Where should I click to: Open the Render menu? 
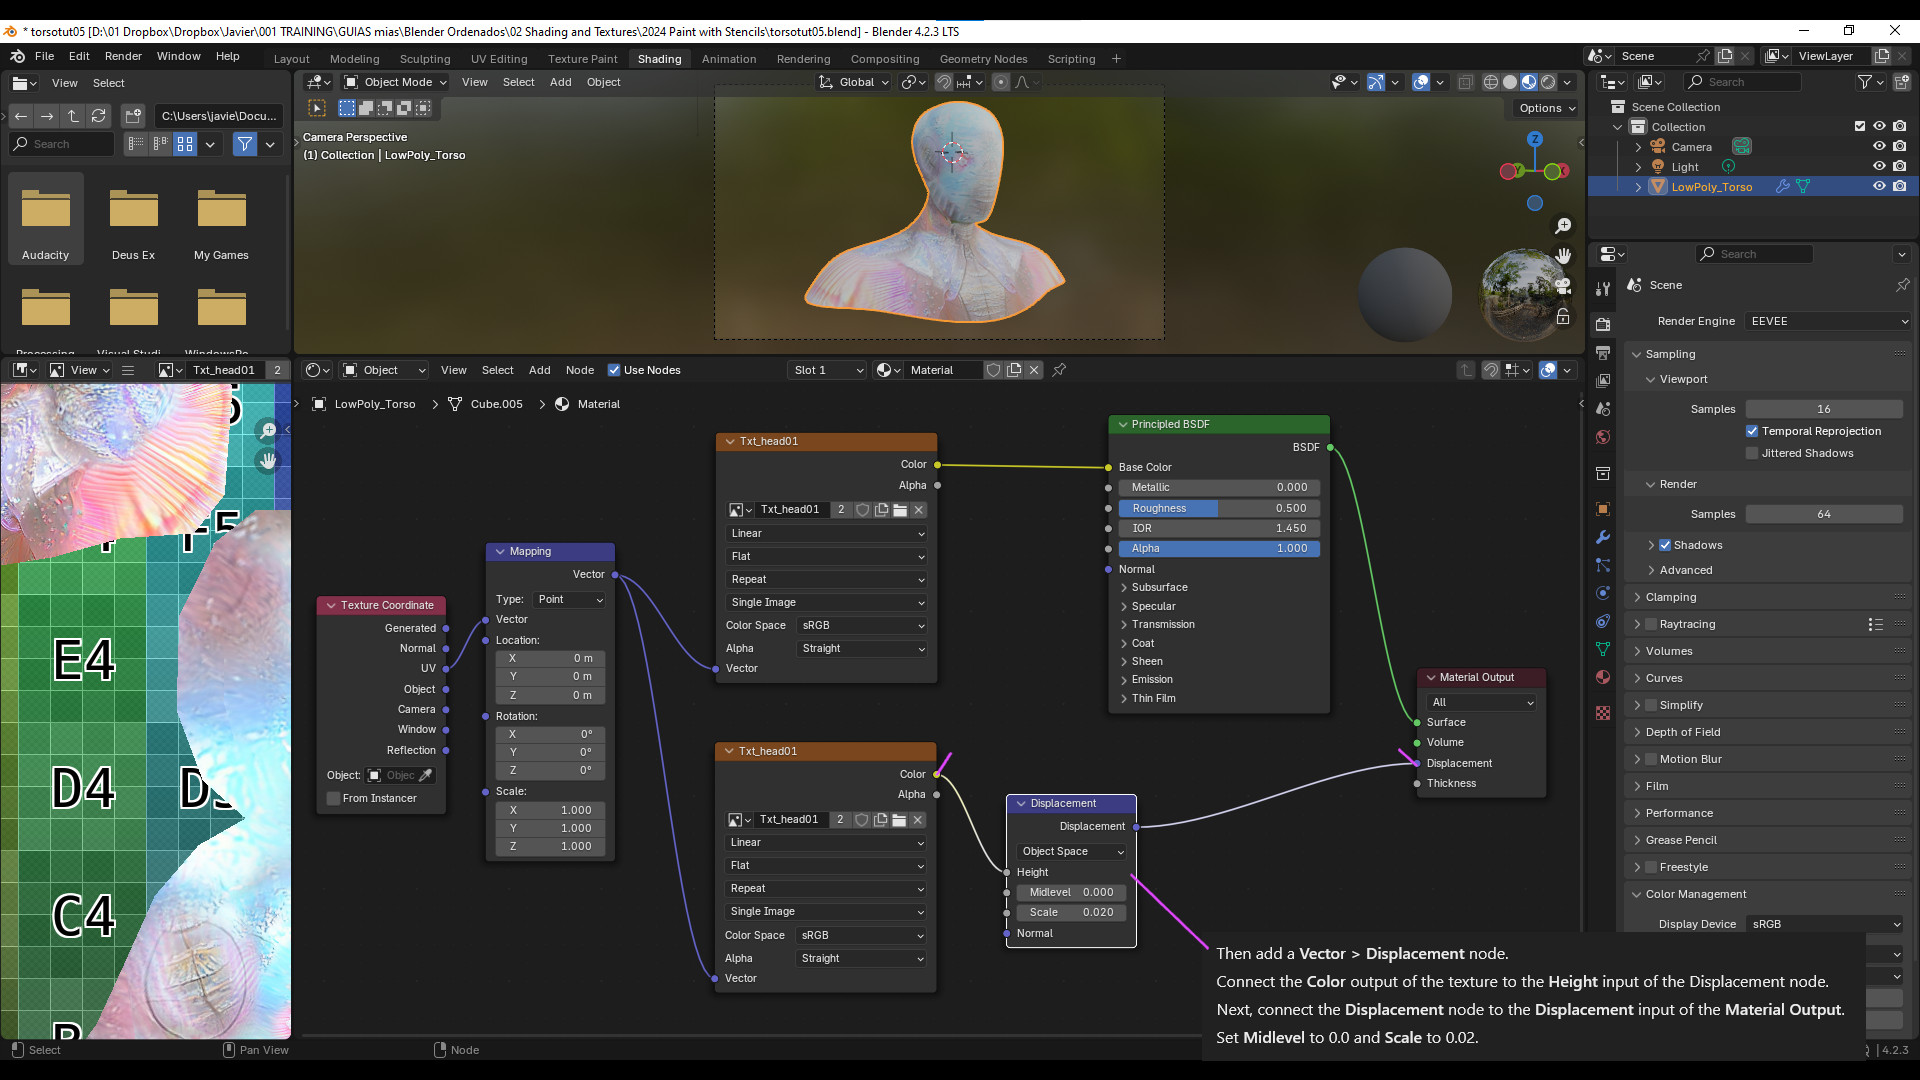(123, 56)
